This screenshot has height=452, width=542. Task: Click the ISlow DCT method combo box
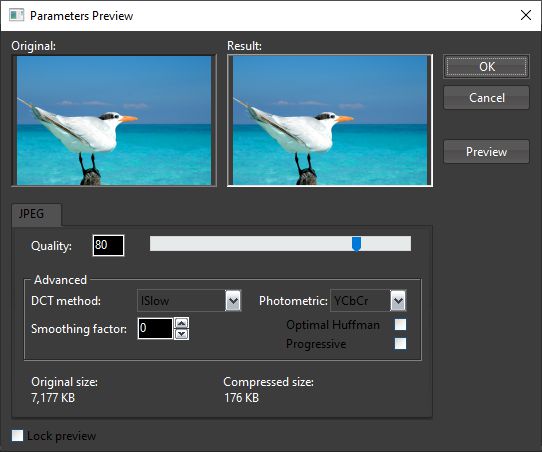point(189,301)
